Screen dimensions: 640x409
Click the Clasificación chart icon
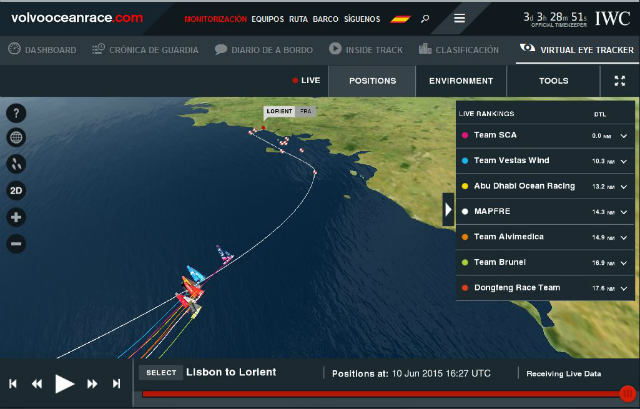coord(425,49)
